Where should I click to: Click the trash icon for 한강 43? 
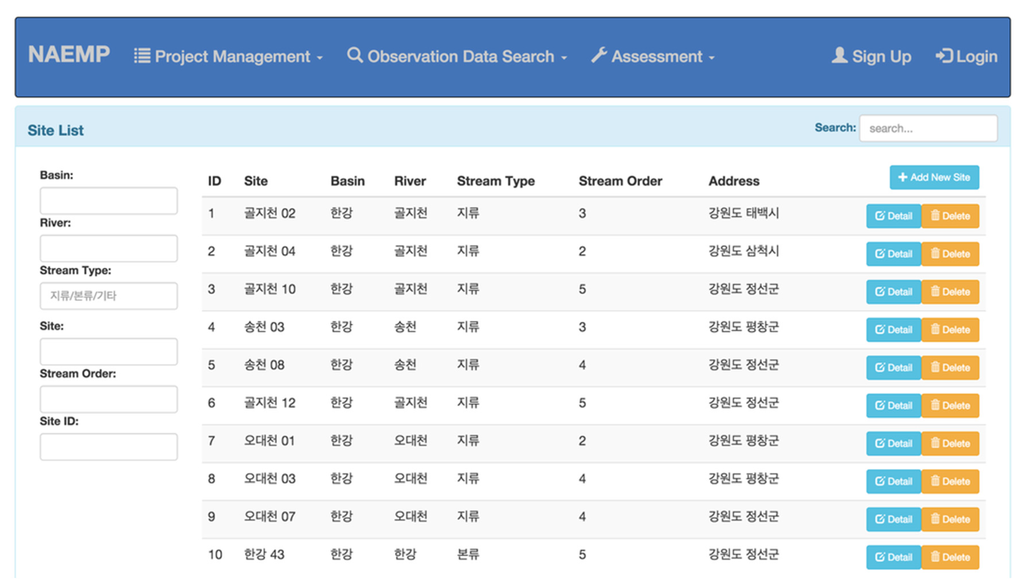936,557
